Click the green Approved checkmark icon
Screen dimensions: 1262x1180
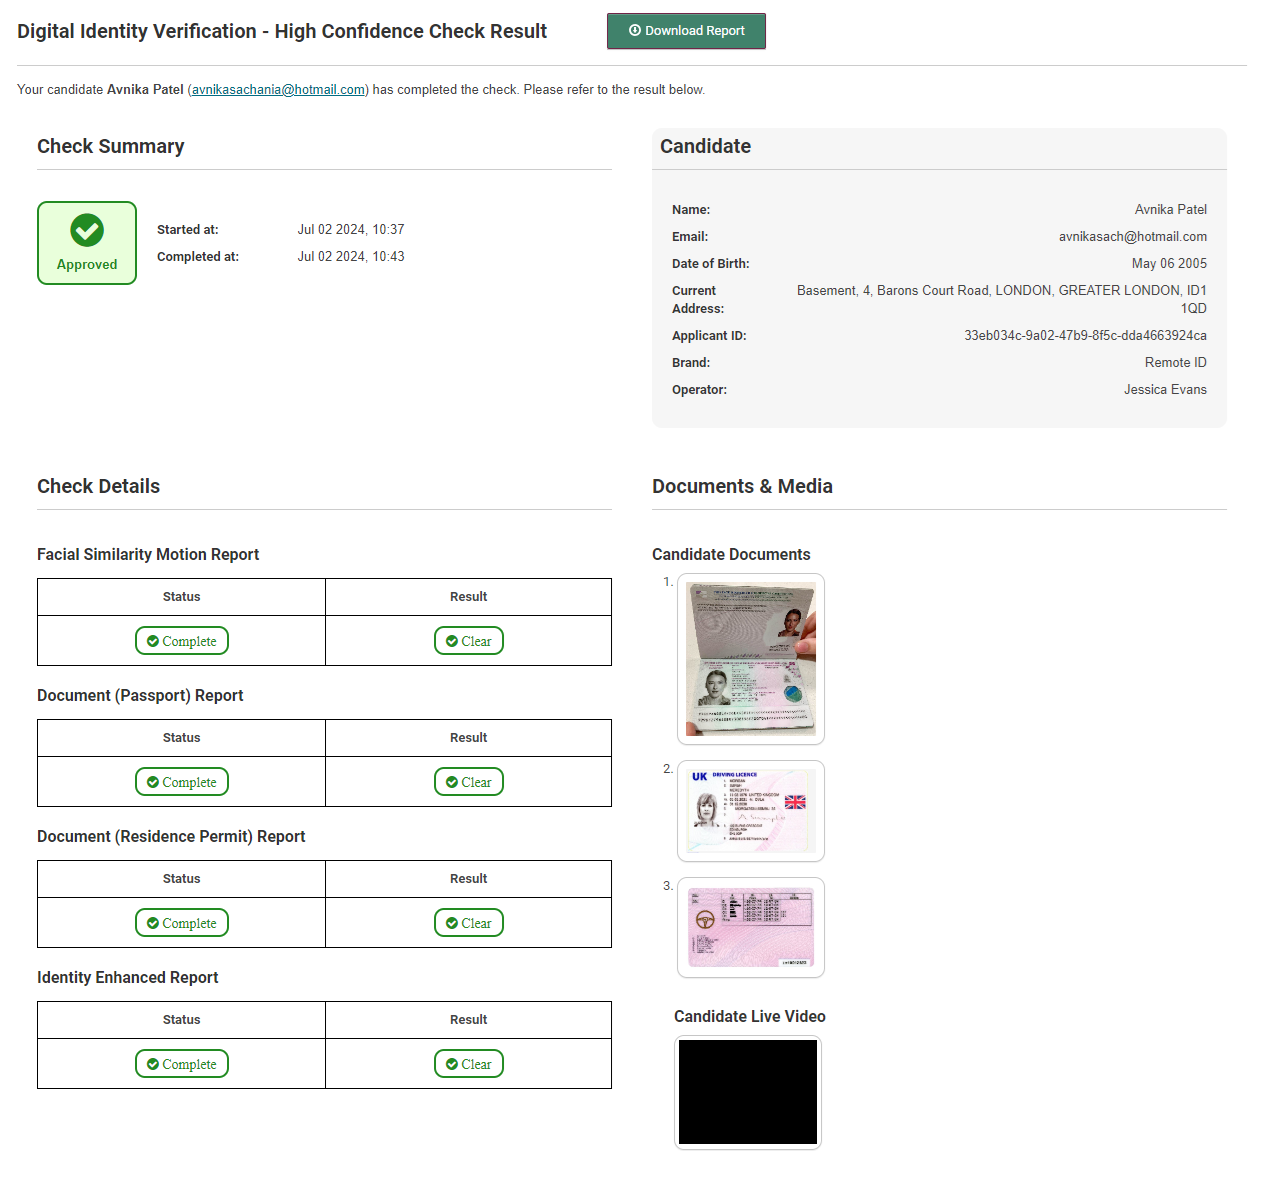click(x=87, y=231)
